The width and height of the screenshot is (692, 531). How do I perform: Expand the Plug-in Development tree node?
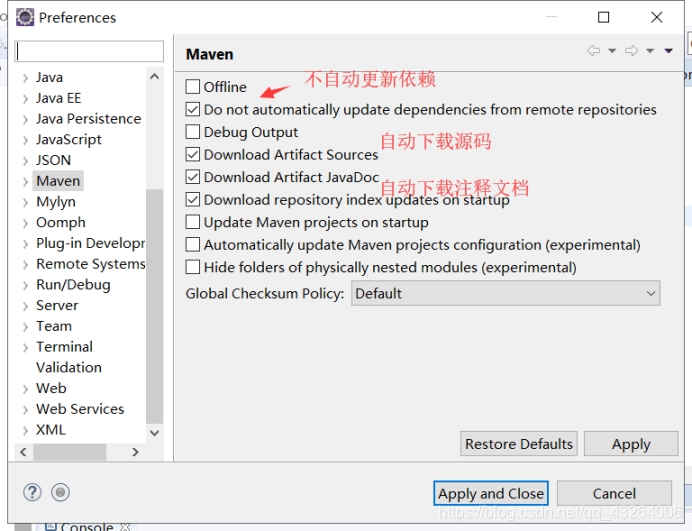click(26, 244)
